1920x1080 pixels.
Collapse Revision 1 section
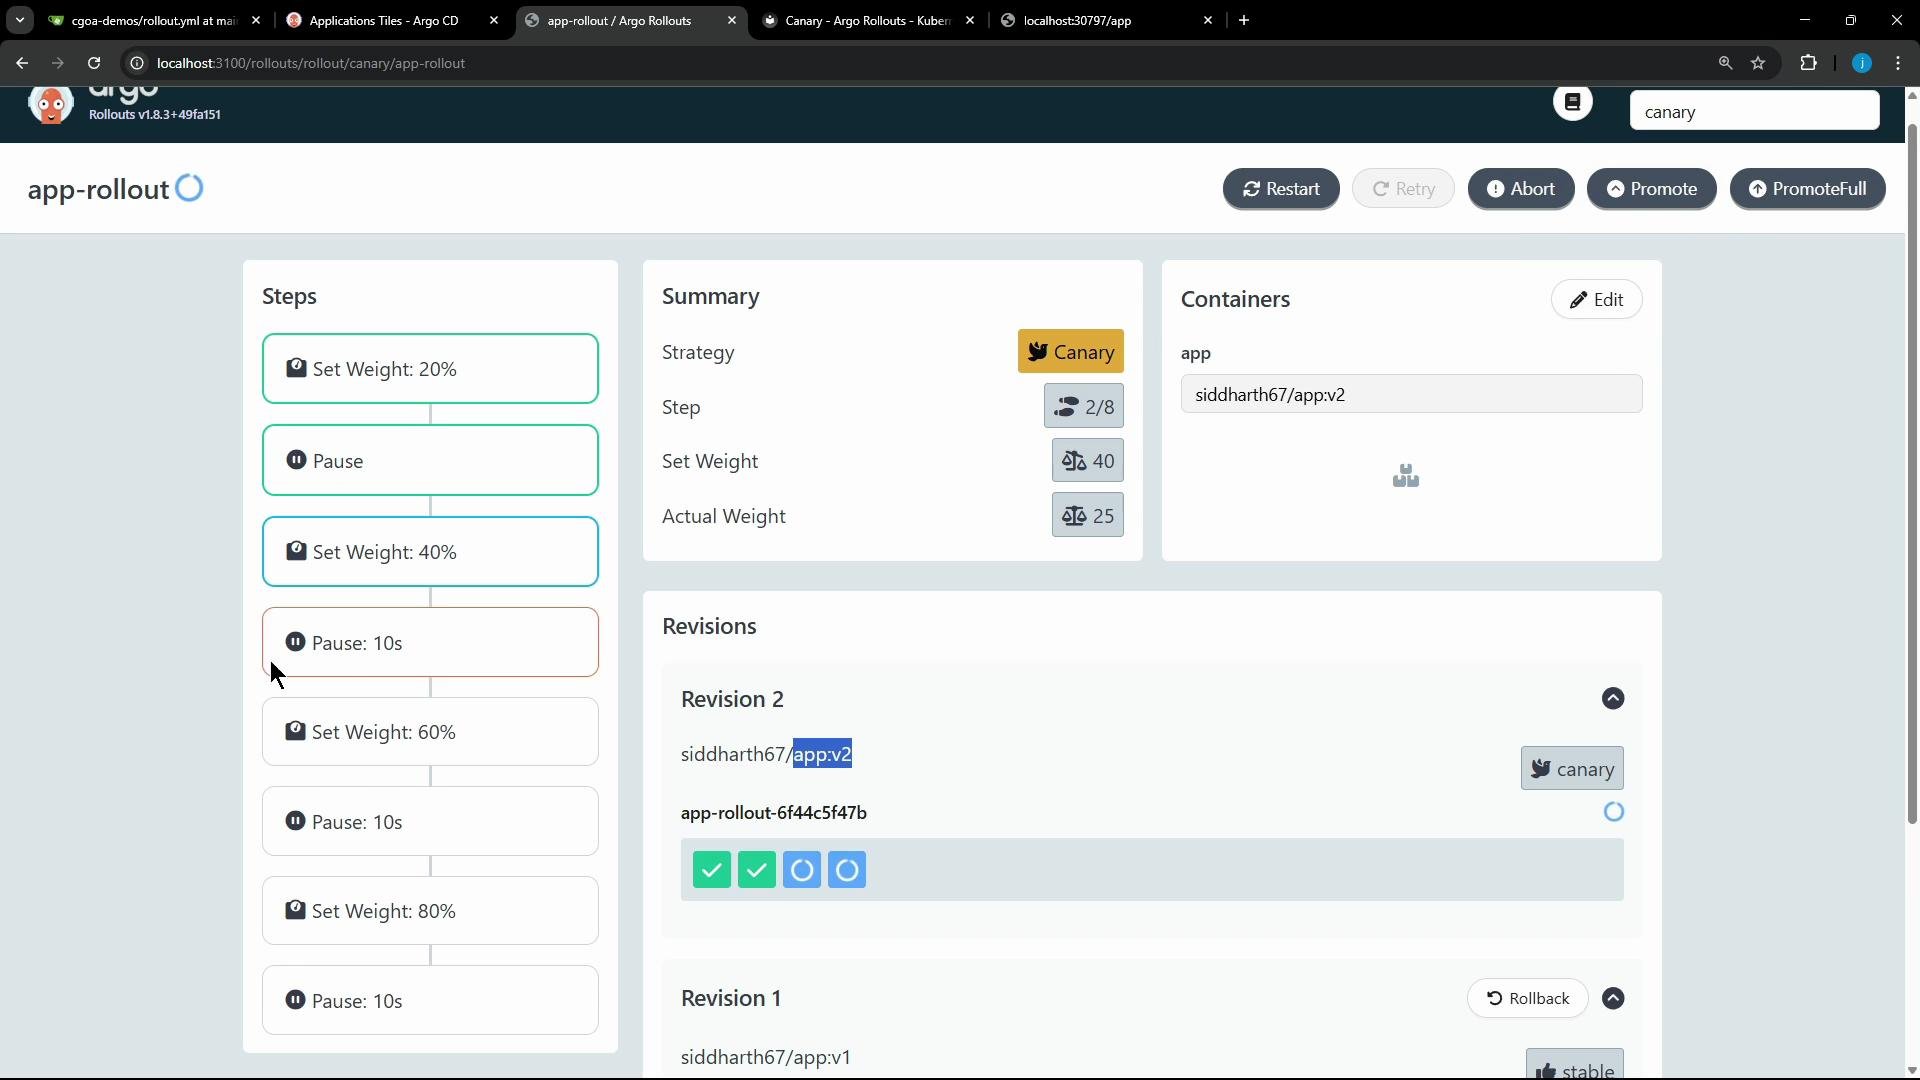1612,999
